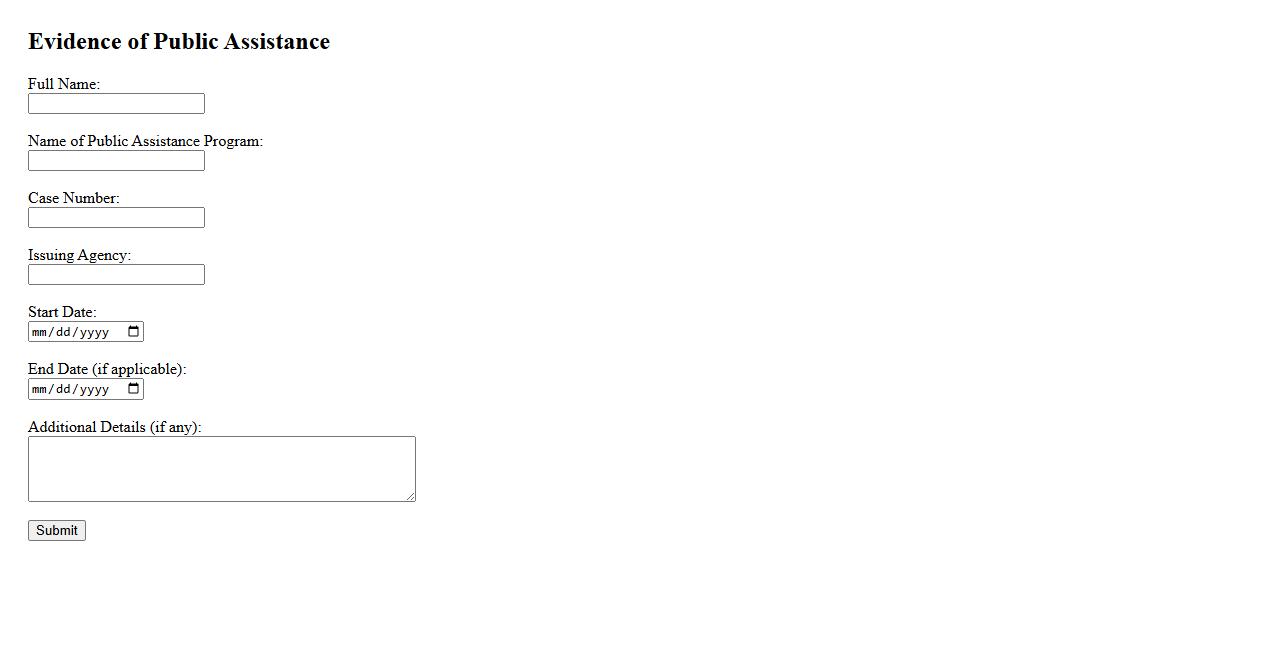Click the "Start Date:" label
This screenshot has width=1278, height=650.
coord(62,312)
